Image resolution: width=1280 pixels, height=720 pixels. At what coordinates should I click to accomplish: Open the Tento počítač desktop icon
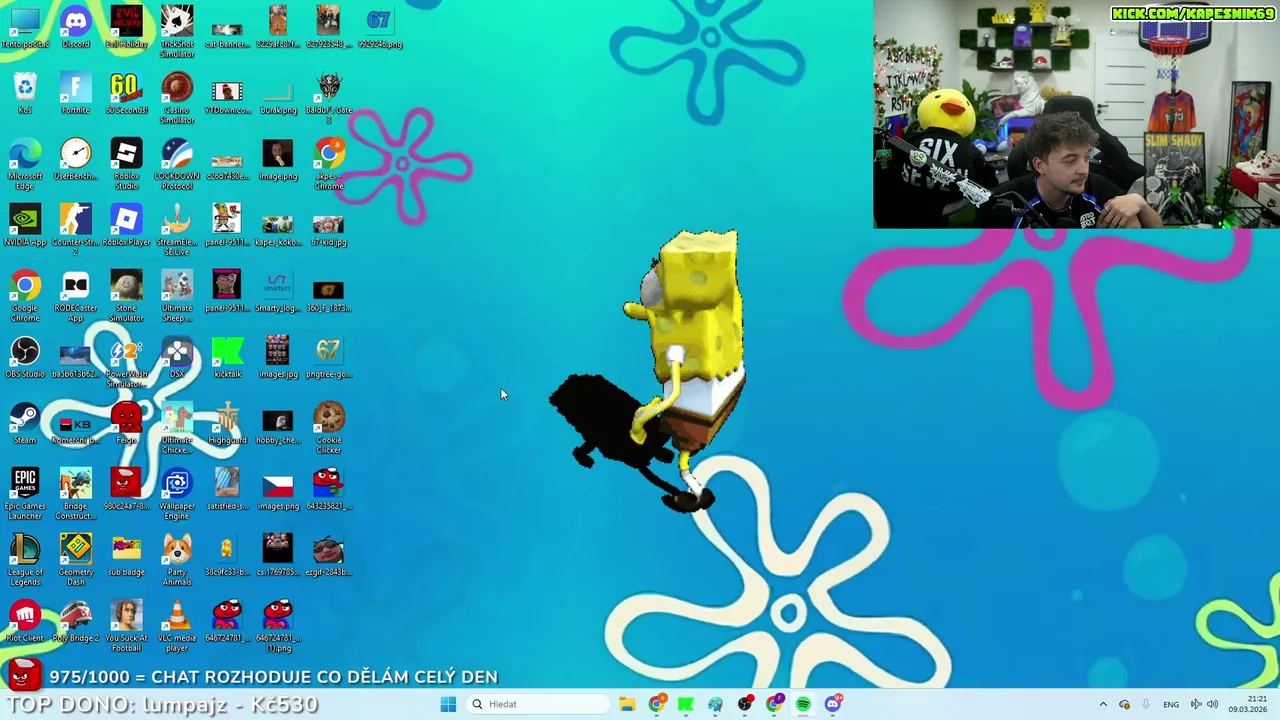click(25, 27)
